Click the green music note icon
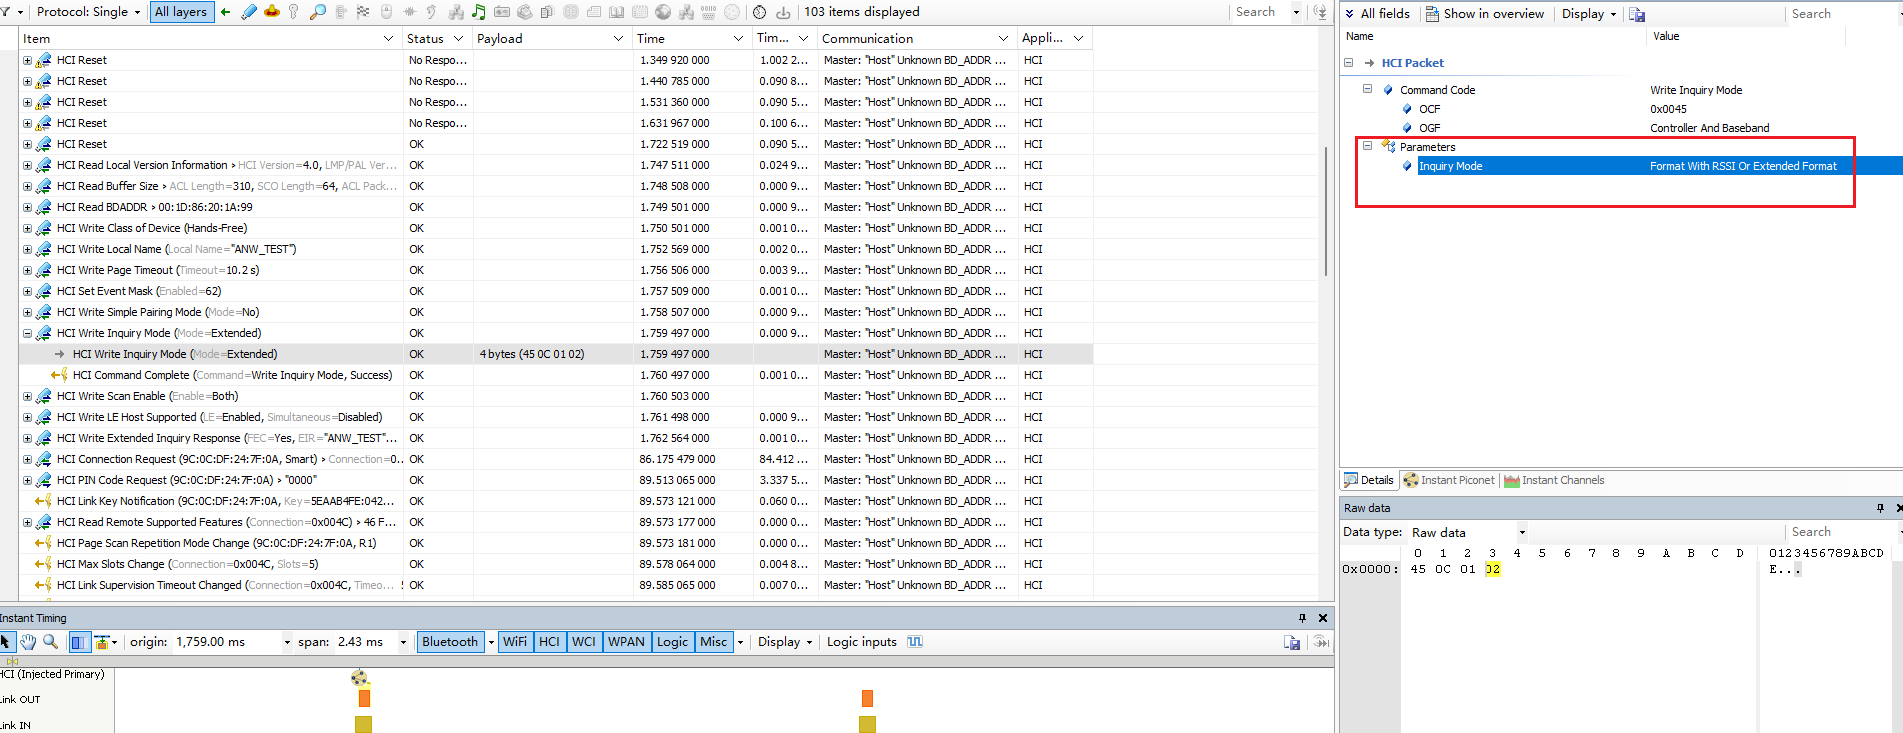 click(x=478, y=12)
